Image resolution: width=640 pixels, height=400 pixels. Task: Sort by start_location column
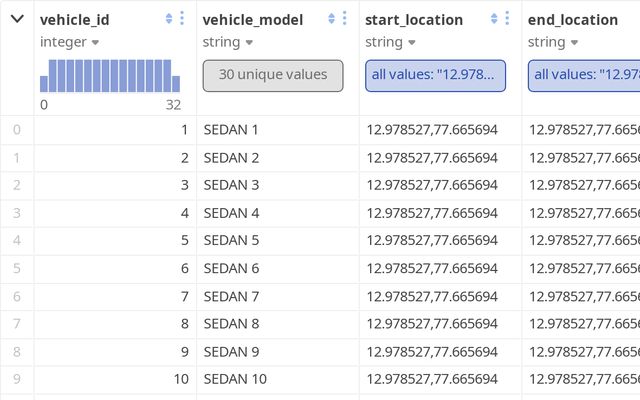click(x=494, y=19)
